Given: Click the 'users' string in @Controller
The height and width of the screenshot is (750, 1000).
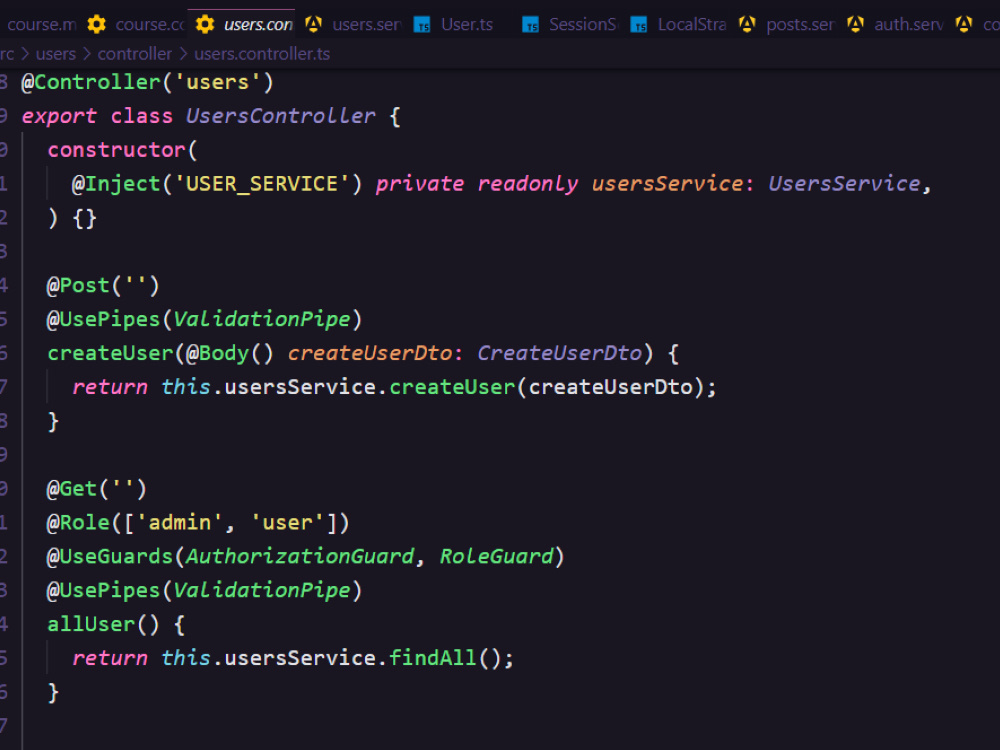Looking at the screenshot, I should (217, 82).
